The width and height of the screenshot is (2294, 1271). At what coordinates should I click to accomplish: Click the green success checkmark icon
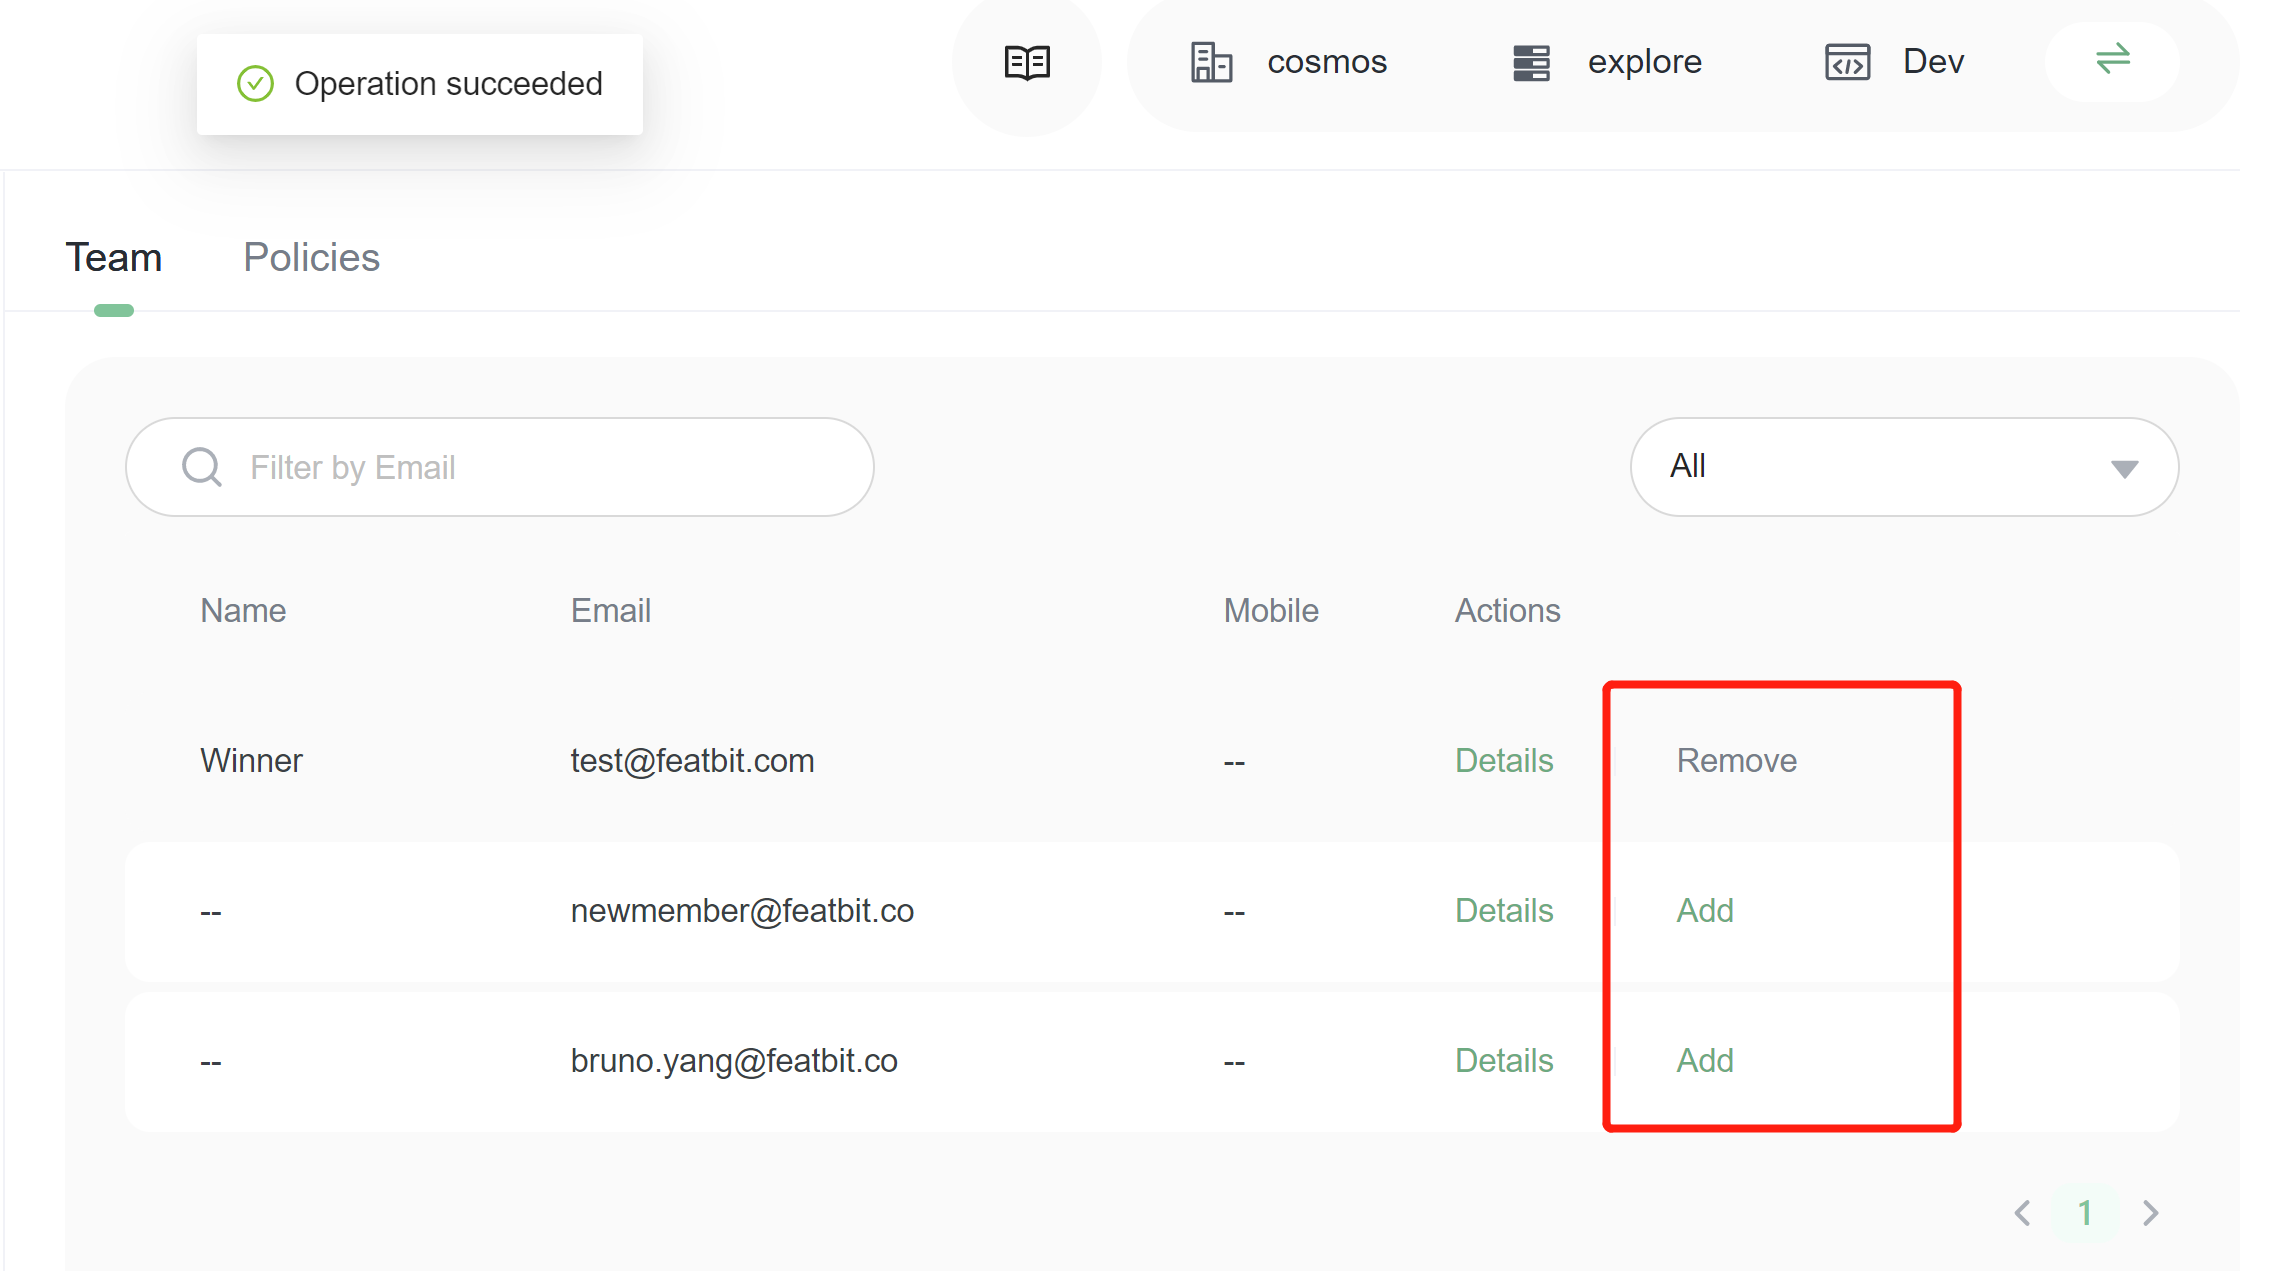[x=255, y=84]
